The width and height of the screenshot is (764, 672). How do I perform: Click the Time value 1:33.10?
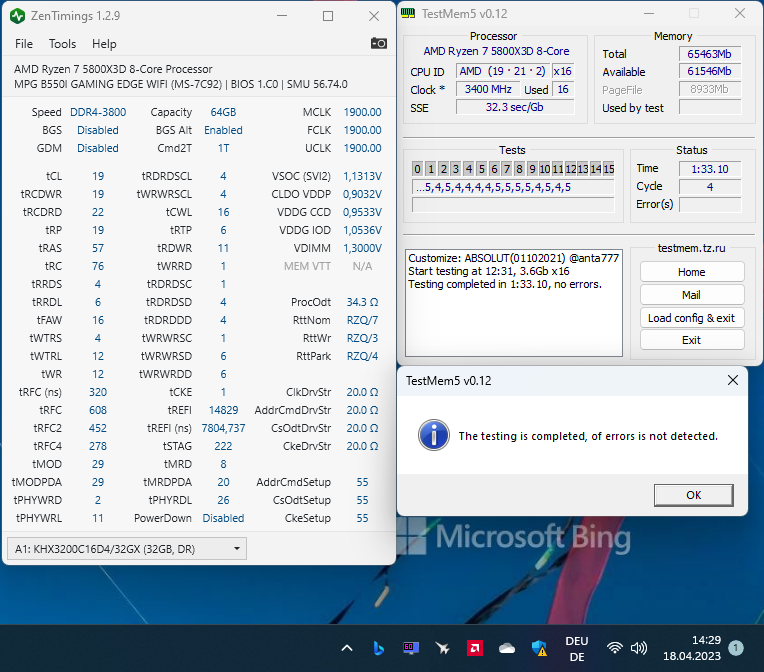(x=710, y=169)
